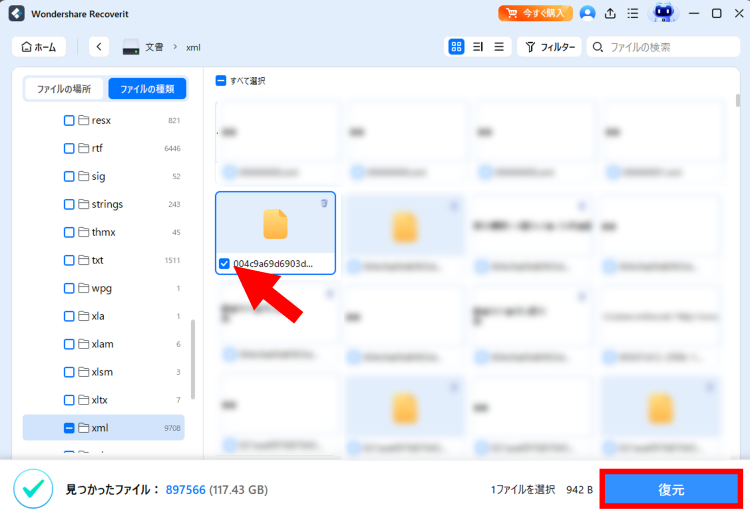Select the xml folder row

tap(104, 428)
